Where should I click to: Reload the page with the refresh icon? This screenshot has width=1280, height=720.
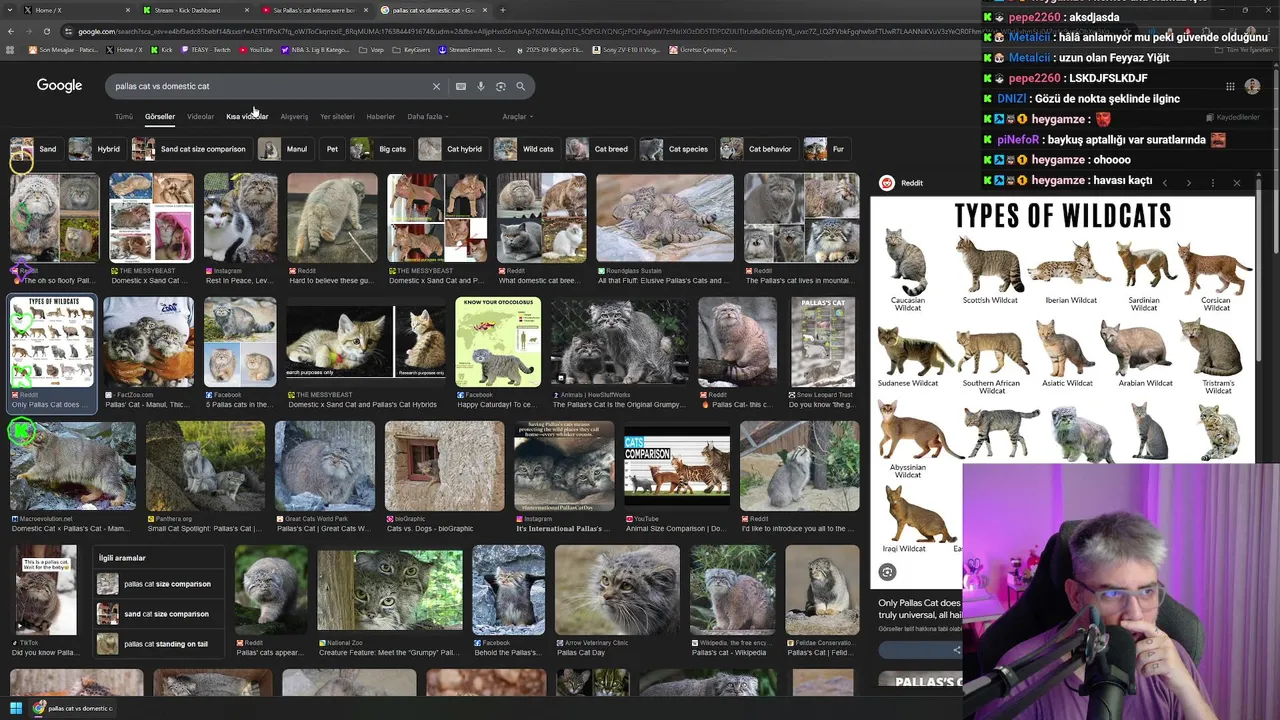(x=46, y=31)
